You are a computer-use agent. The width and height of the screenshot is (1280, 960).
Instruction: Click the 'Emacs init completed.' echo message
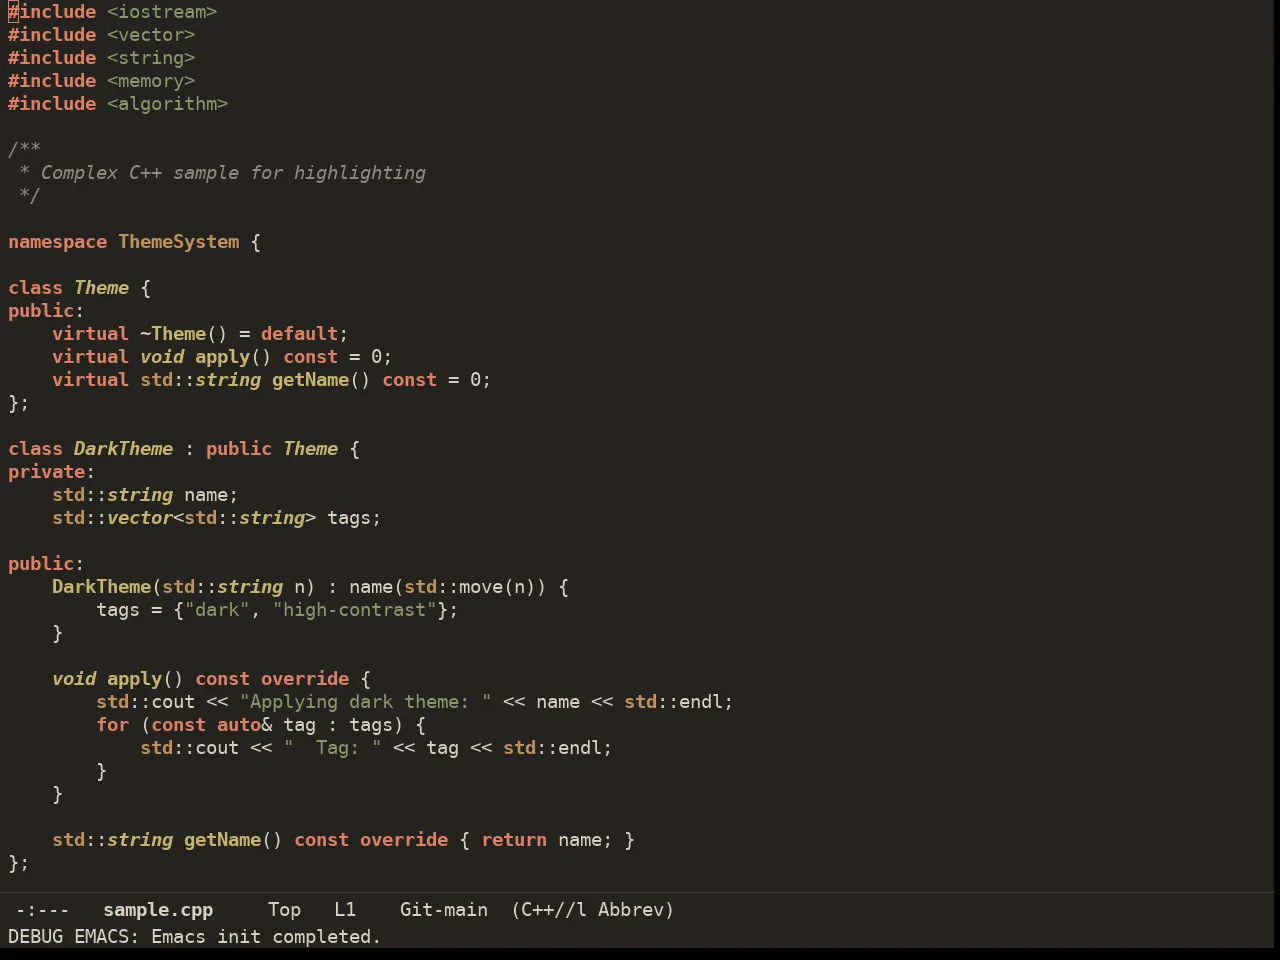(x=266, y=937)
